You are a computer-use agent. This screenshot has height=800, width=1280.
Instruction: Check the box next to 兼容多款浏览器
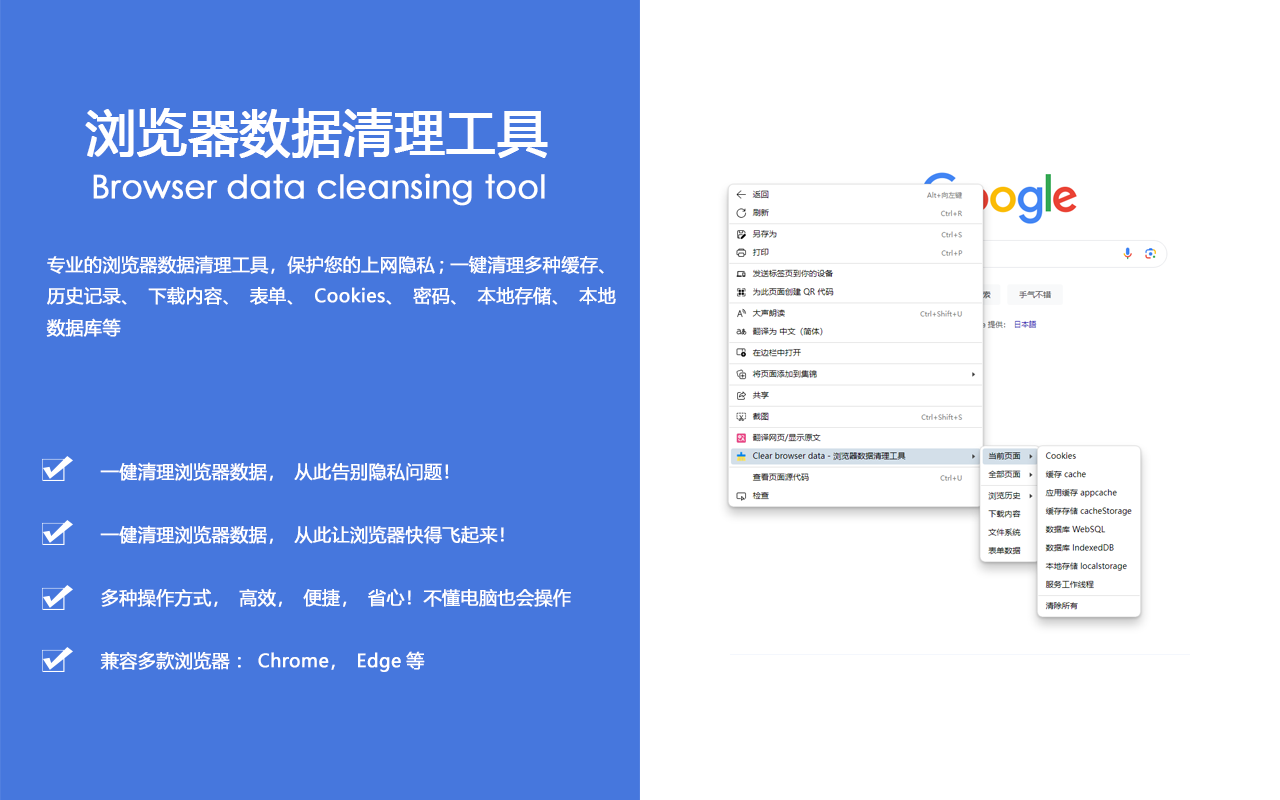pos(56,660)
